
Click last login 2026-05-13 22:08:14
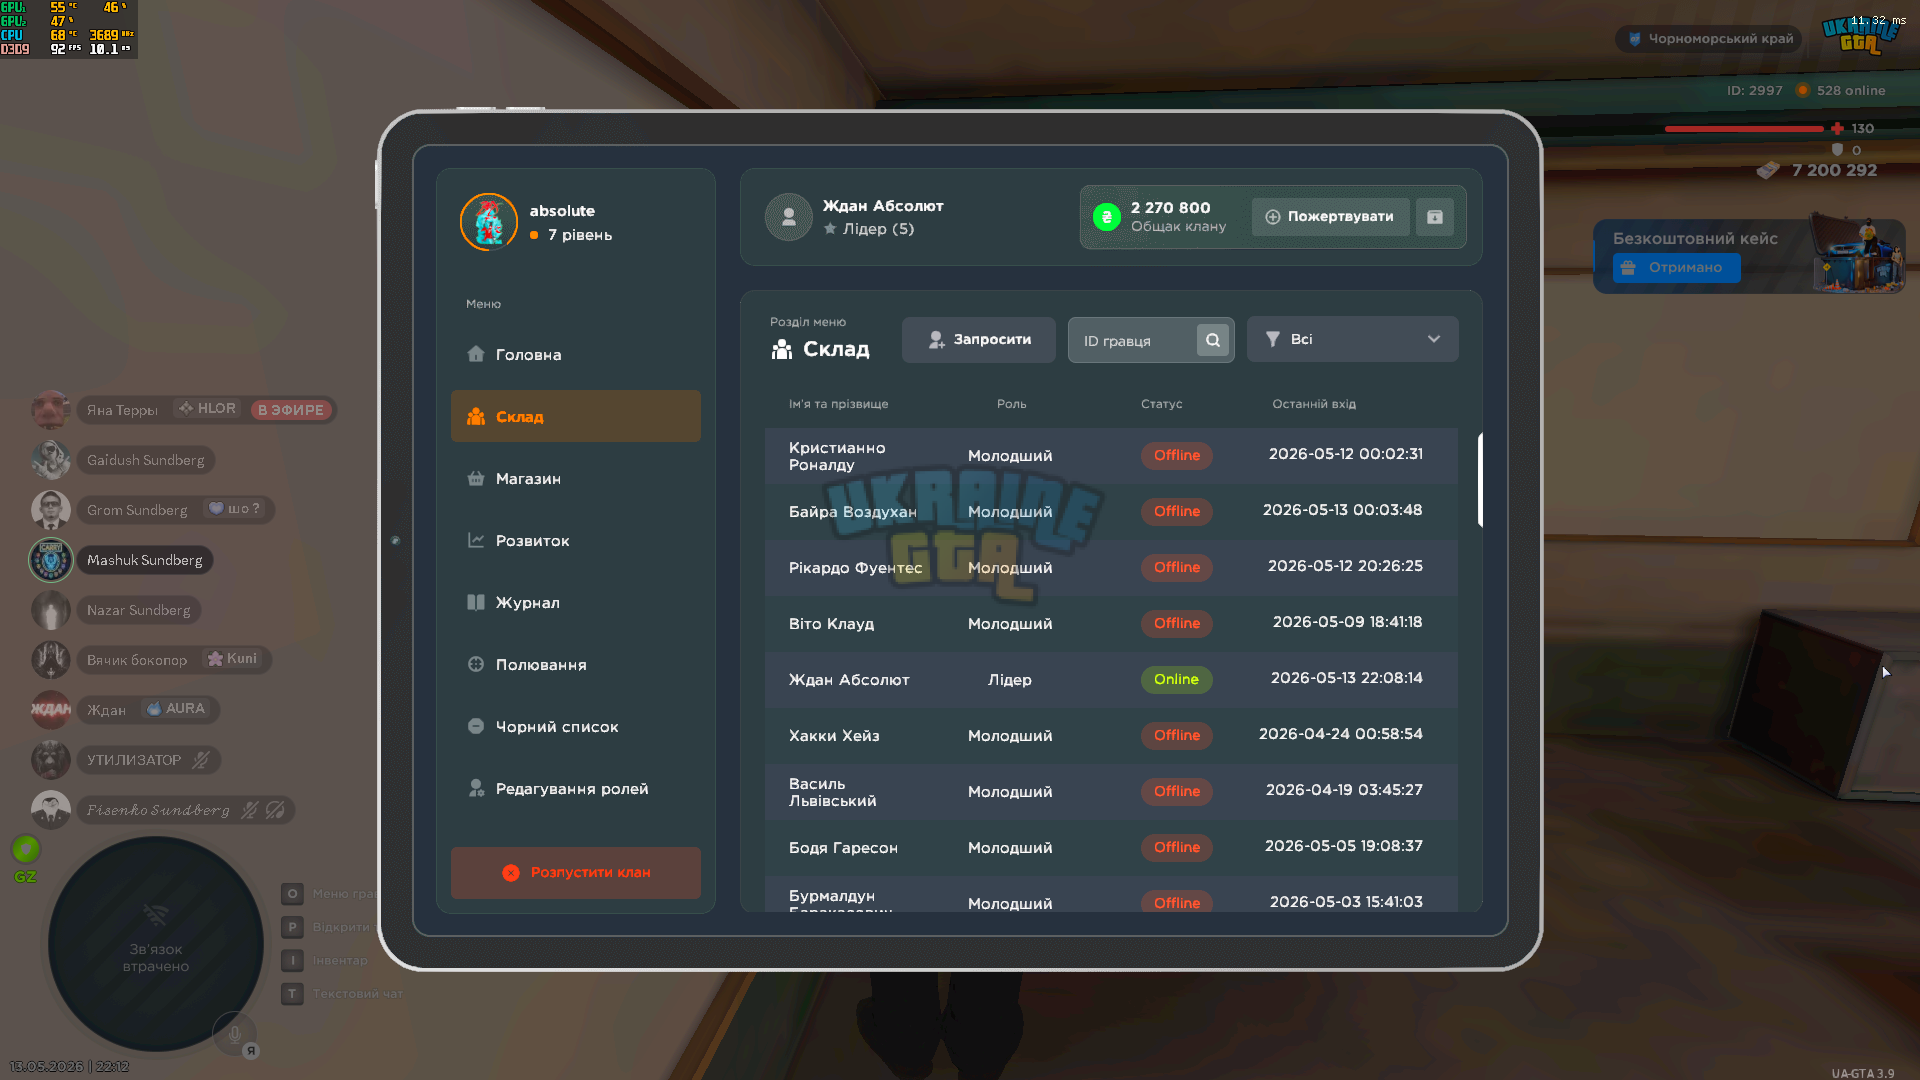pyautogui.click(x=1346, y=678)
